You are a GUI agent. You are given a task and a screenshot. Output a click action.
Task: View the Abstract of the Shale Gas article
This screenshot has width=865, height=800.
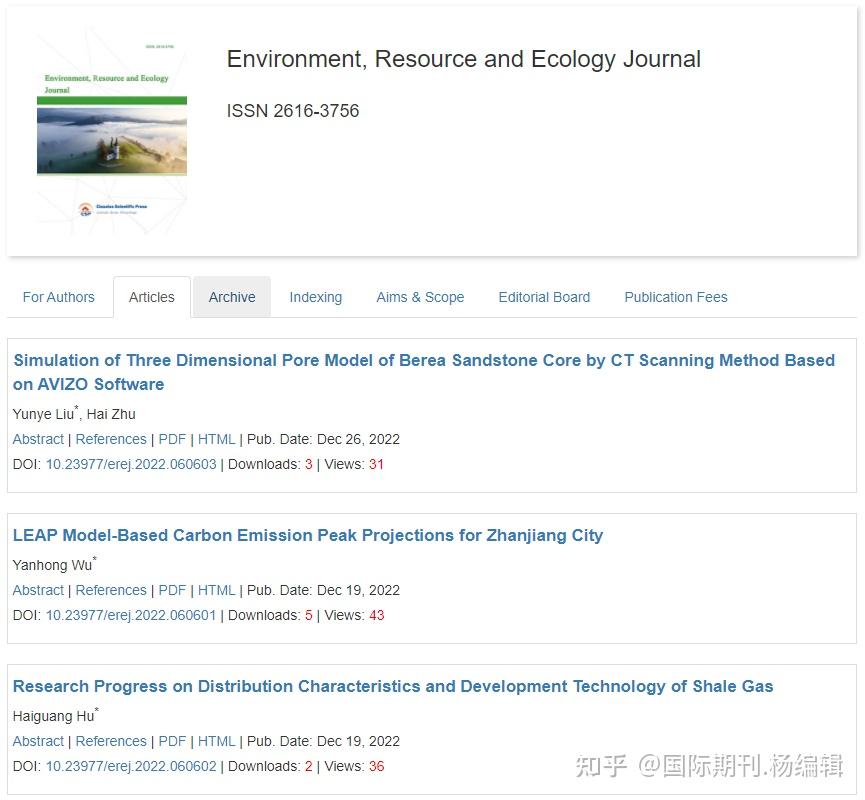click(x=38, y=741)
